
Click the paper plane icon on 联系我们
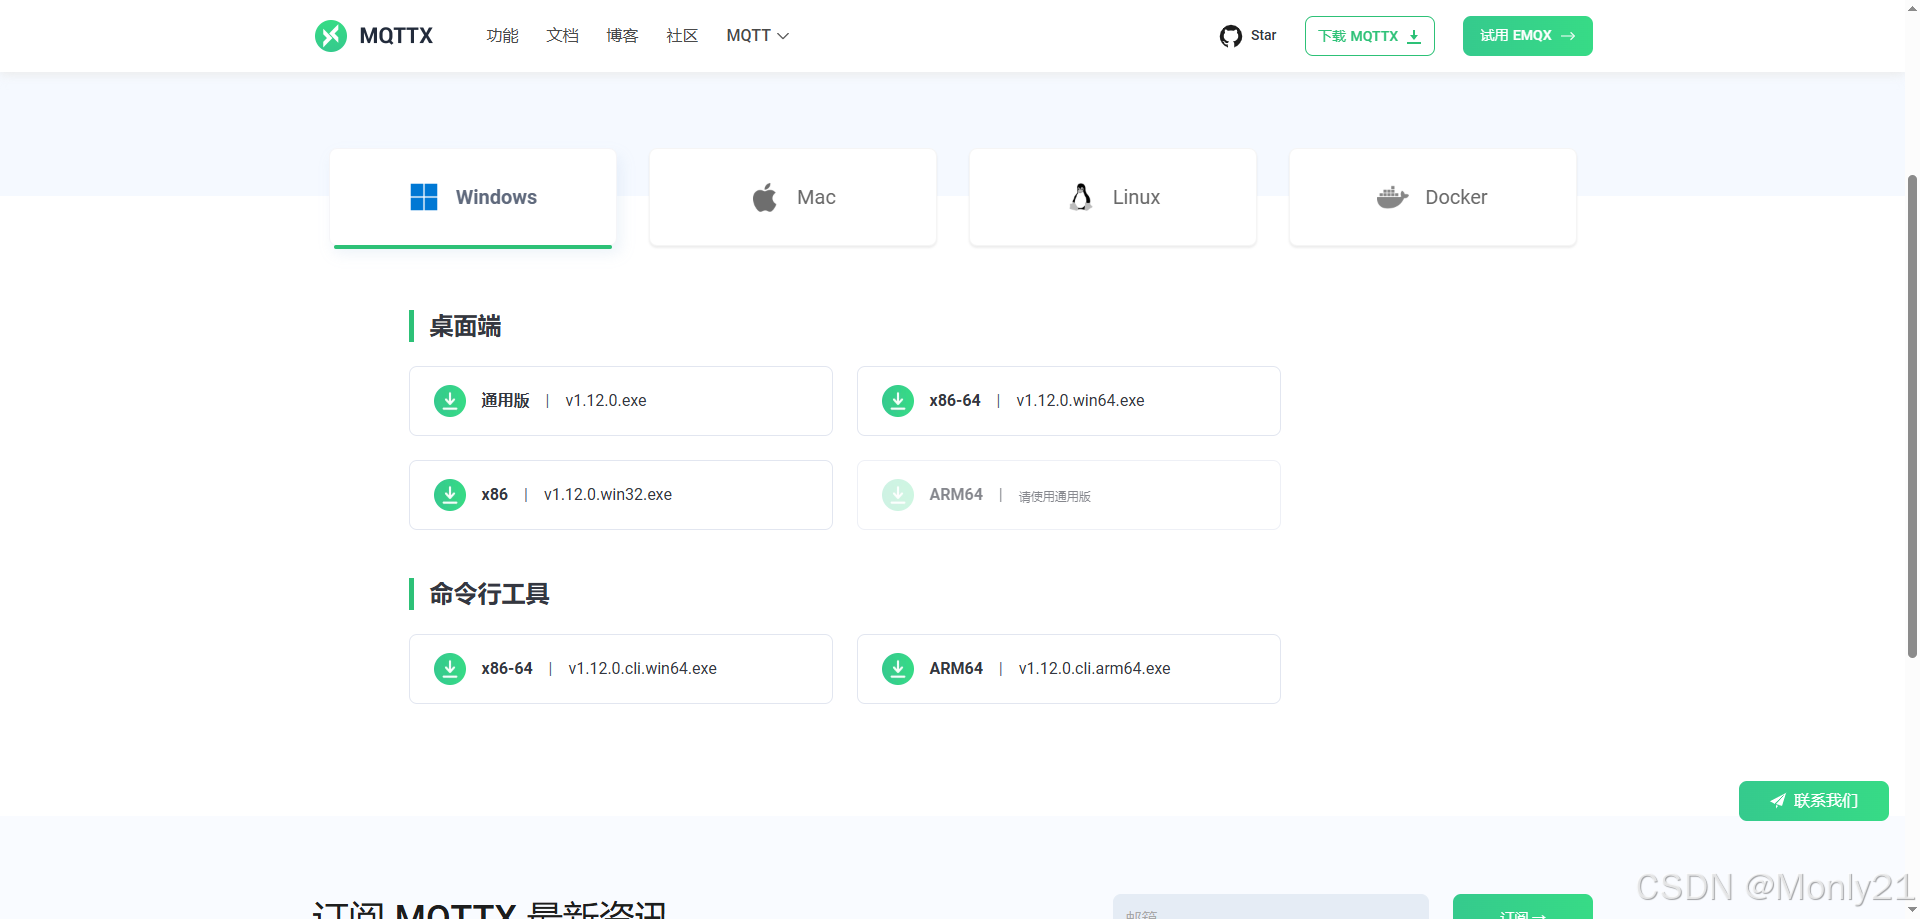tap(1777, 800)
